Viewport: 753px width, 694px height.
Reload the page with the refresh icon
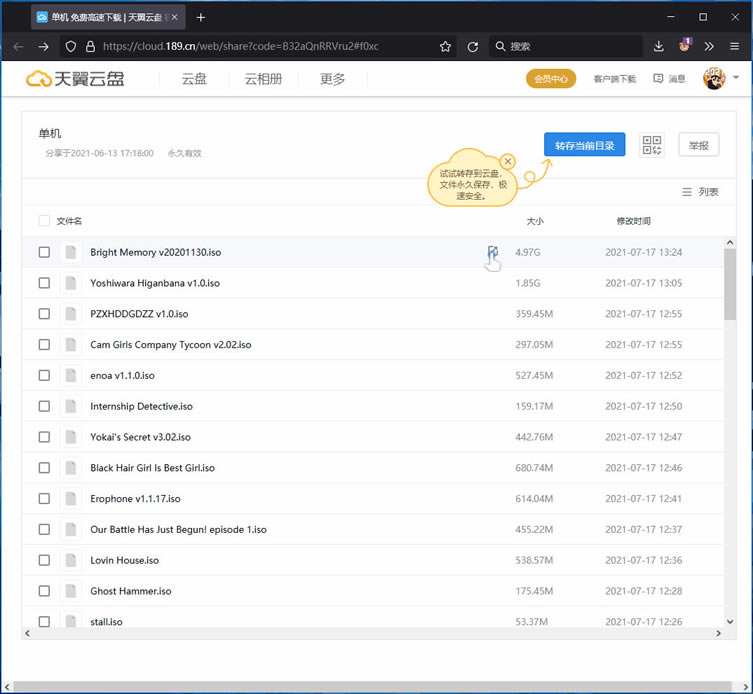pos(473,47)
